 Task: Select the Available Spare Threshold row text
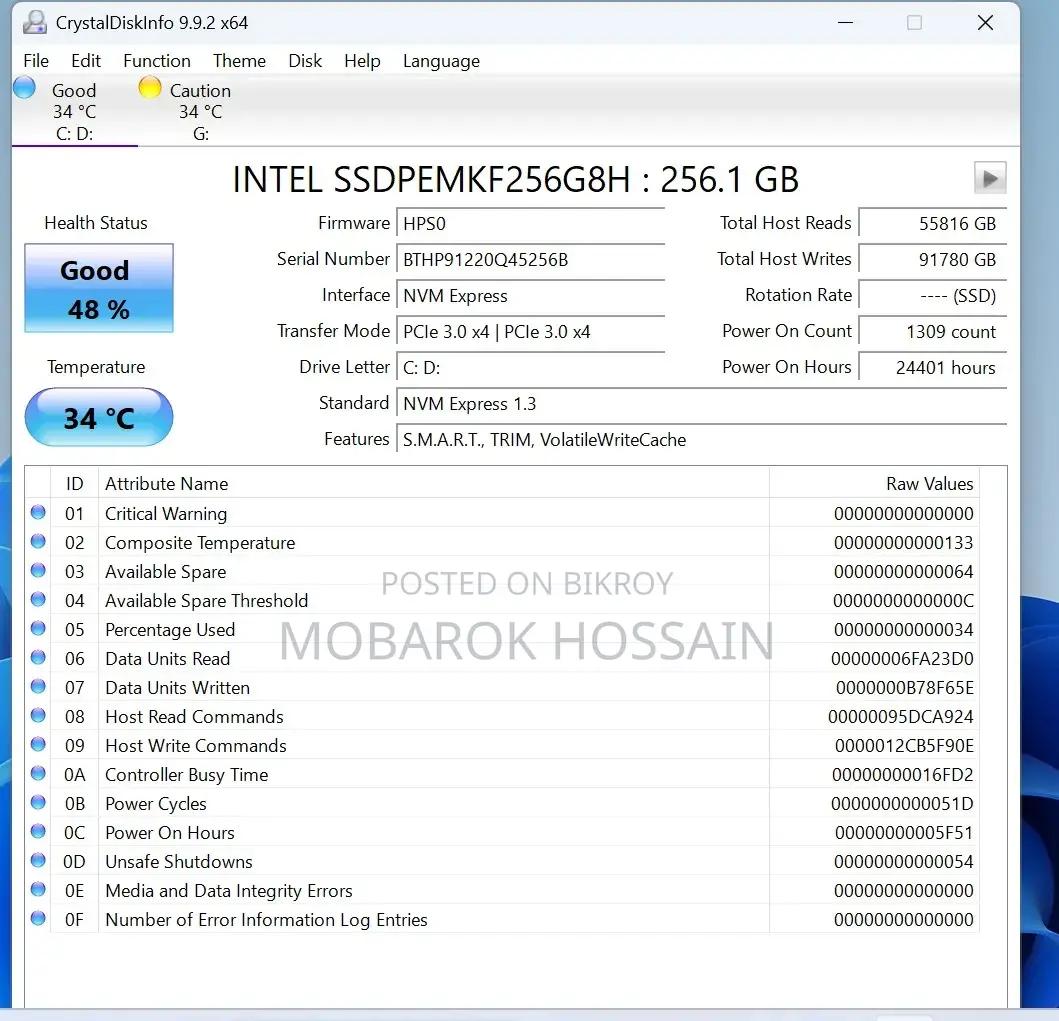tap(207, 600)
